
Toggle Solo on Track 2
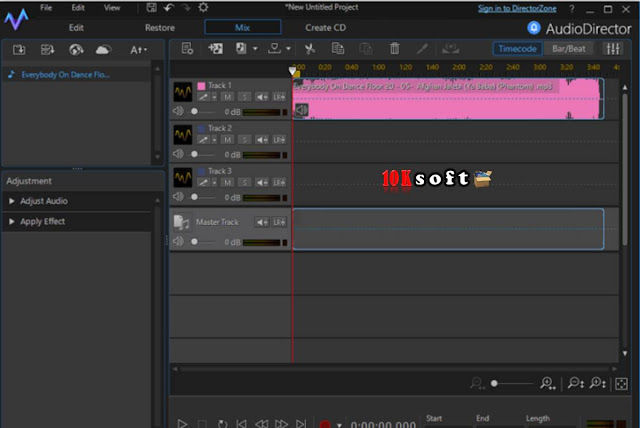pyautogui.click(x=244, y=140)
